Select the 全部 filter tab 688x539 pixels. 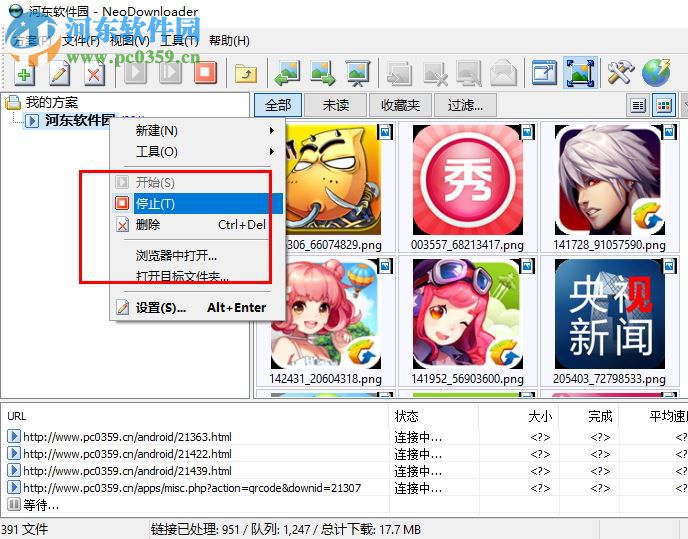(x=278, y=105)
